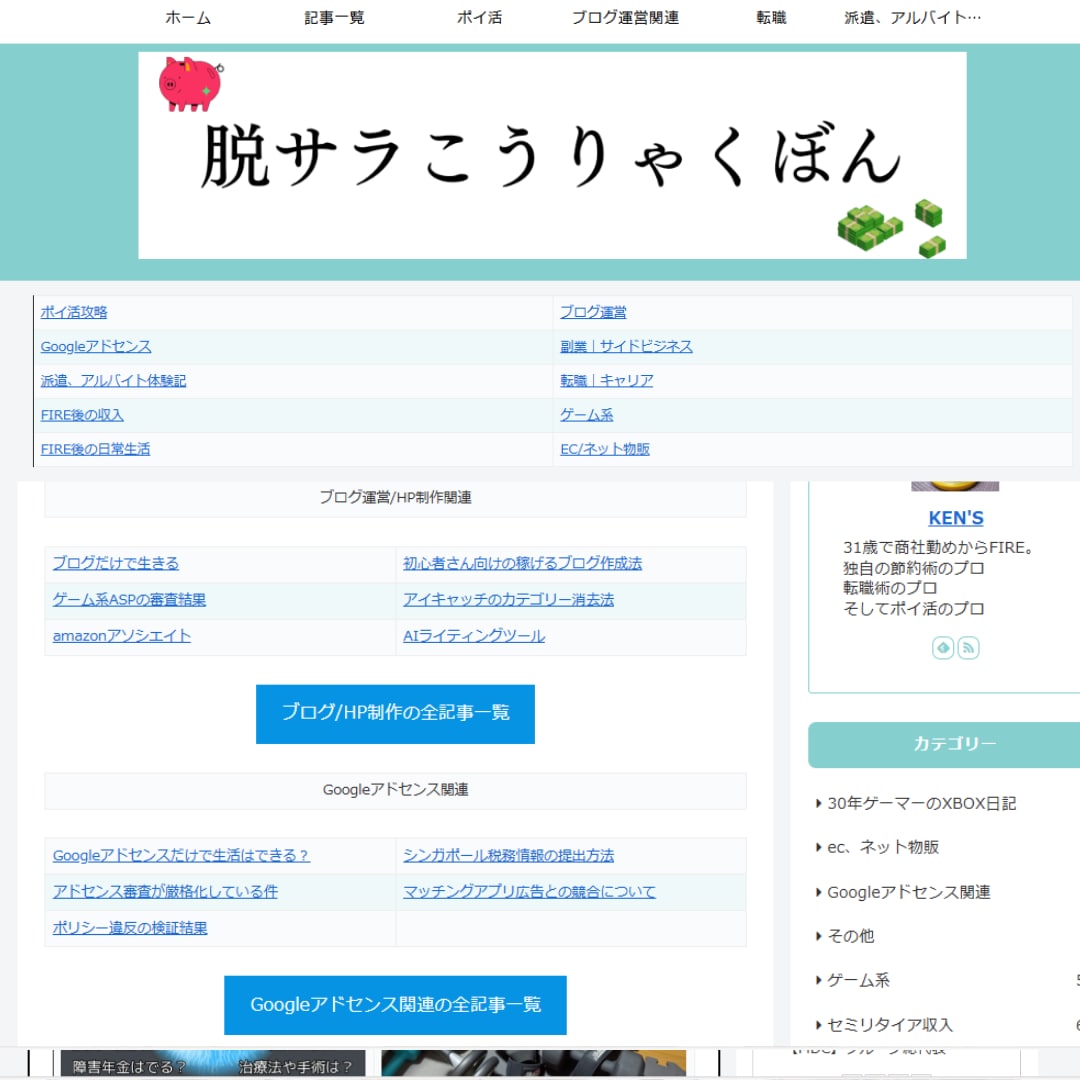Click the feedly follow icon under KEN'S profile

(943, 647)
